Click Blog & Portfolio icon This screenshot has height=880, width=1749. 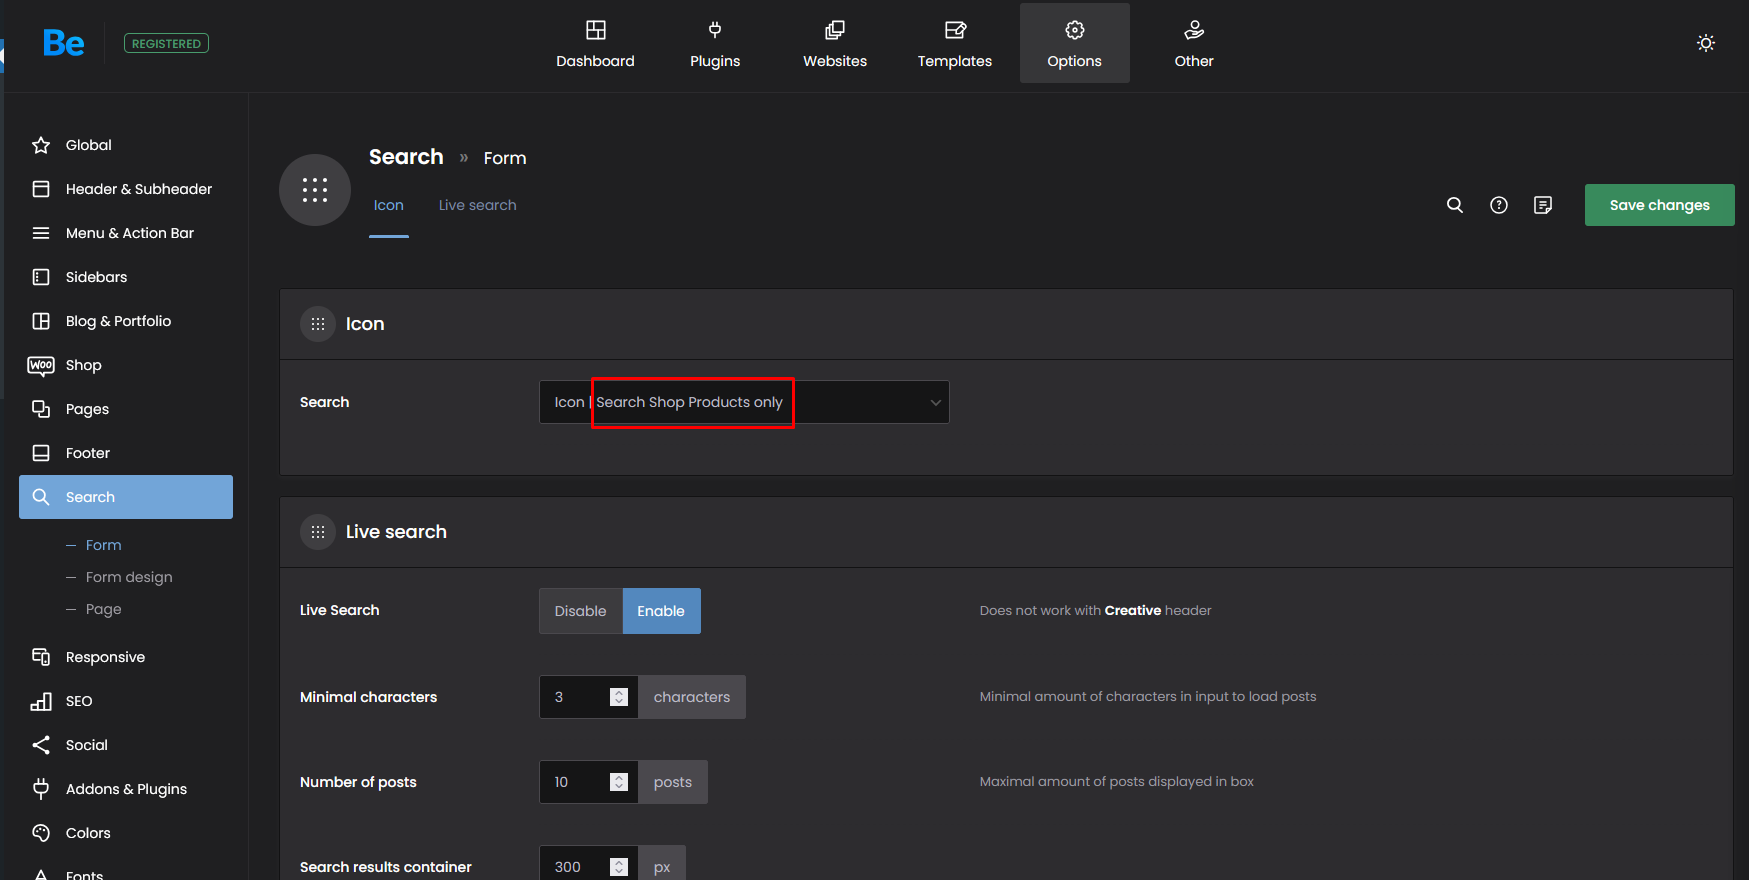[x=41, y=321]
